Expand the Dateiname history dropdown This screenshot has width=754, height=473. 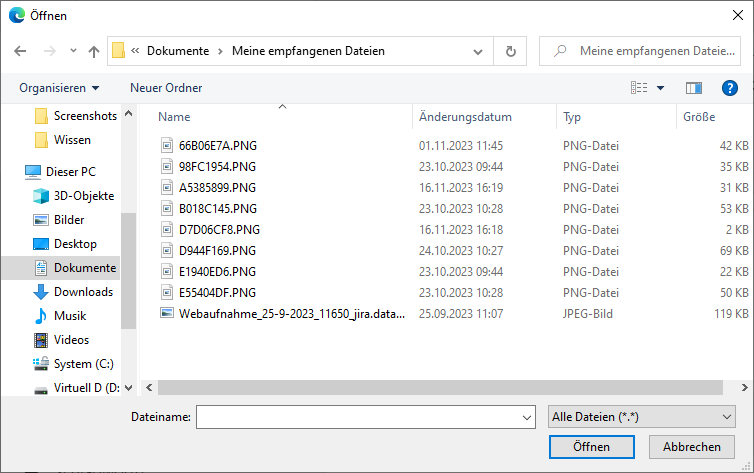[x=527, y=417]
